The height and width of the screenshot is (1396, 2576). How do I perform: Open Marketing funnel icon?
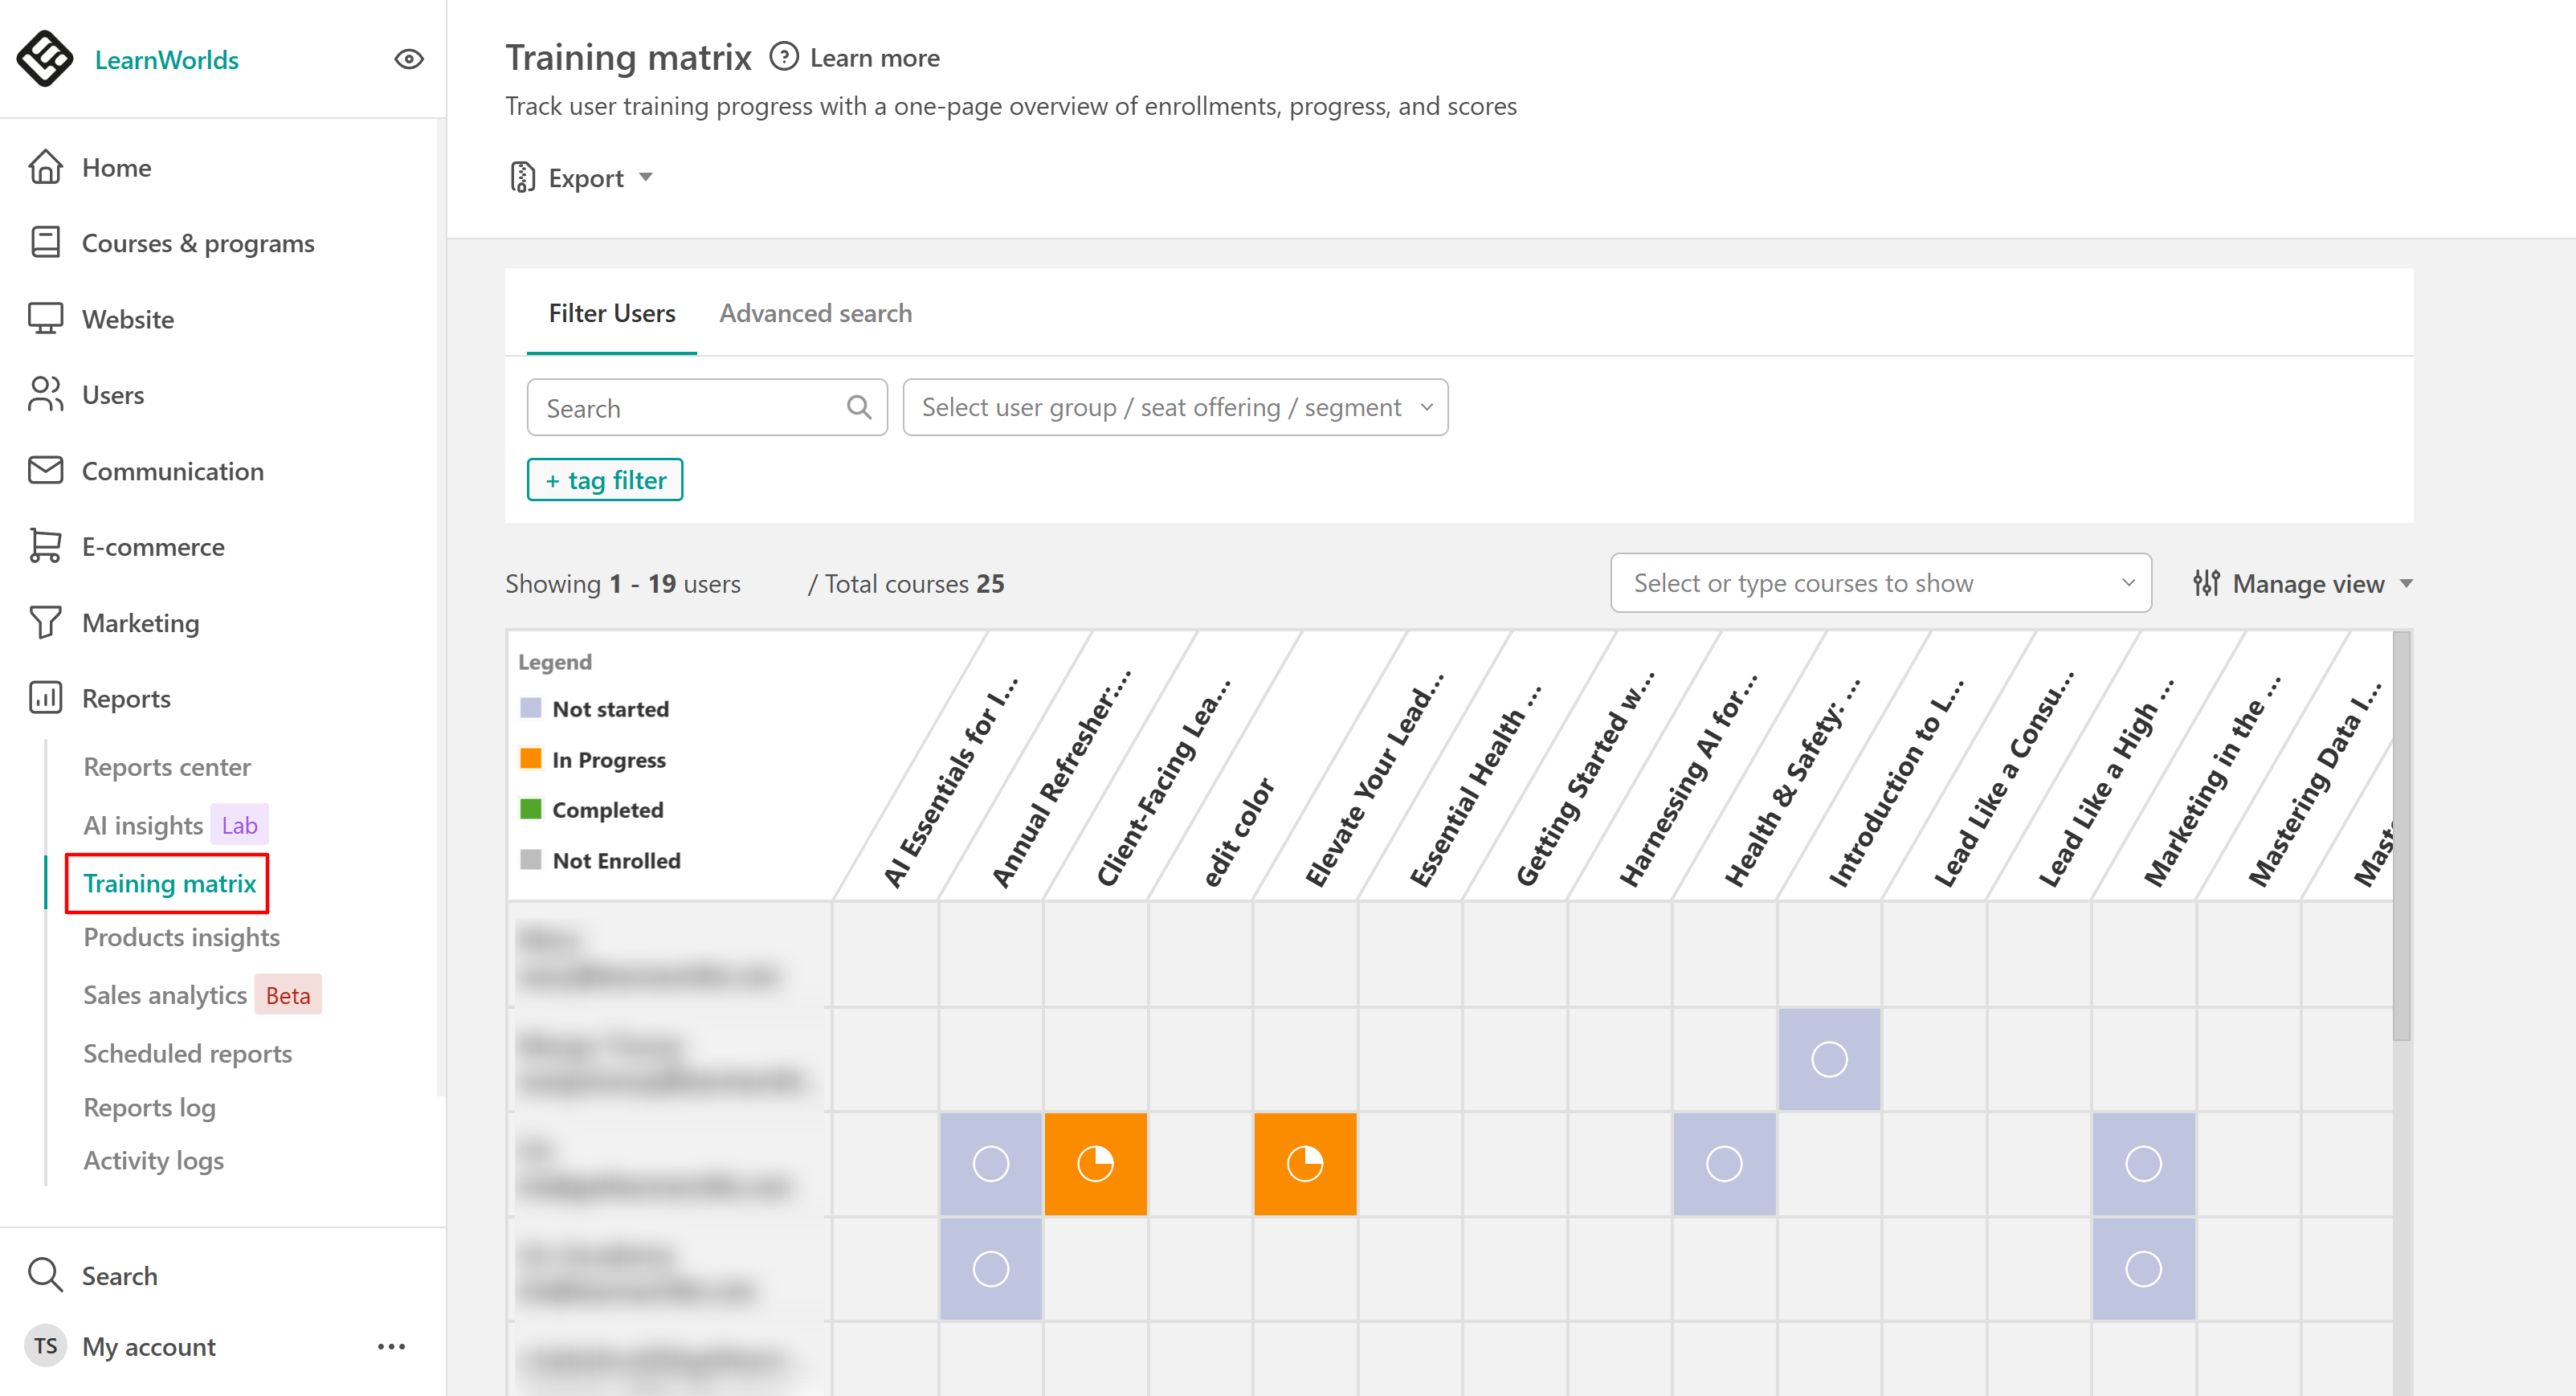click(45, 622)
